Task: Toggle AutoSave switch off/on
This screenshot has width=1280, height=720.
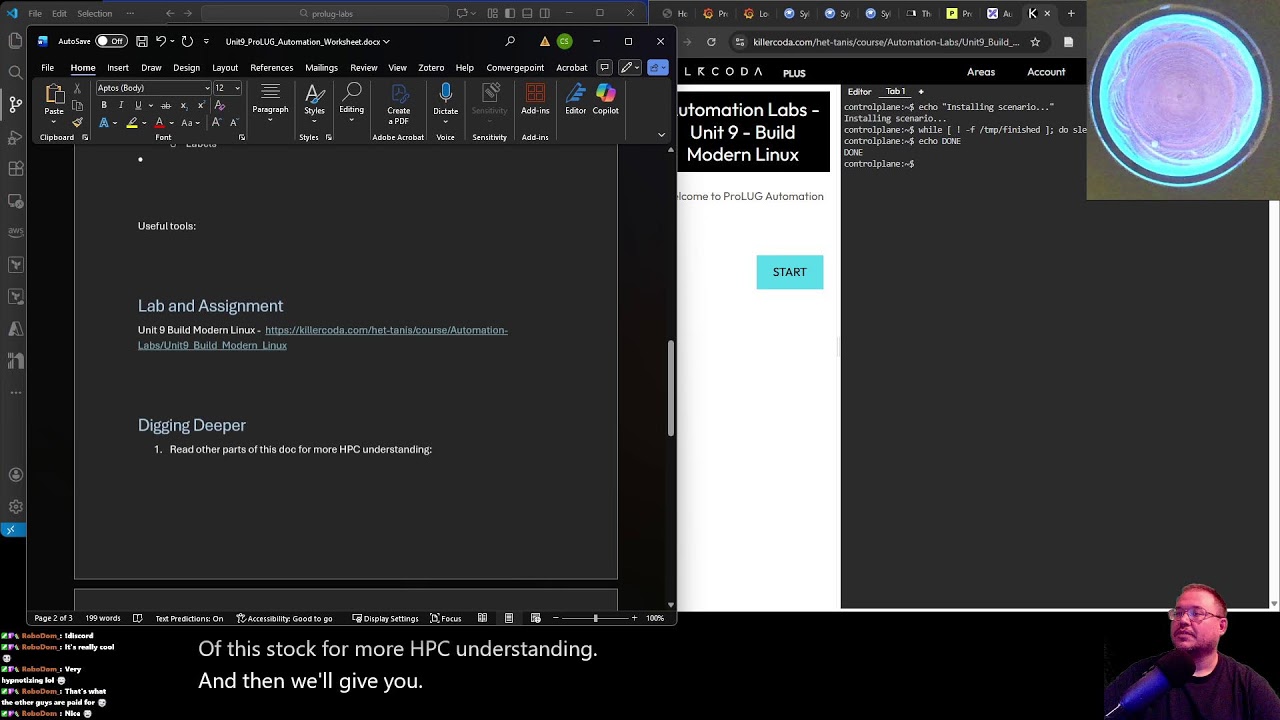Action: coord(111,41)
